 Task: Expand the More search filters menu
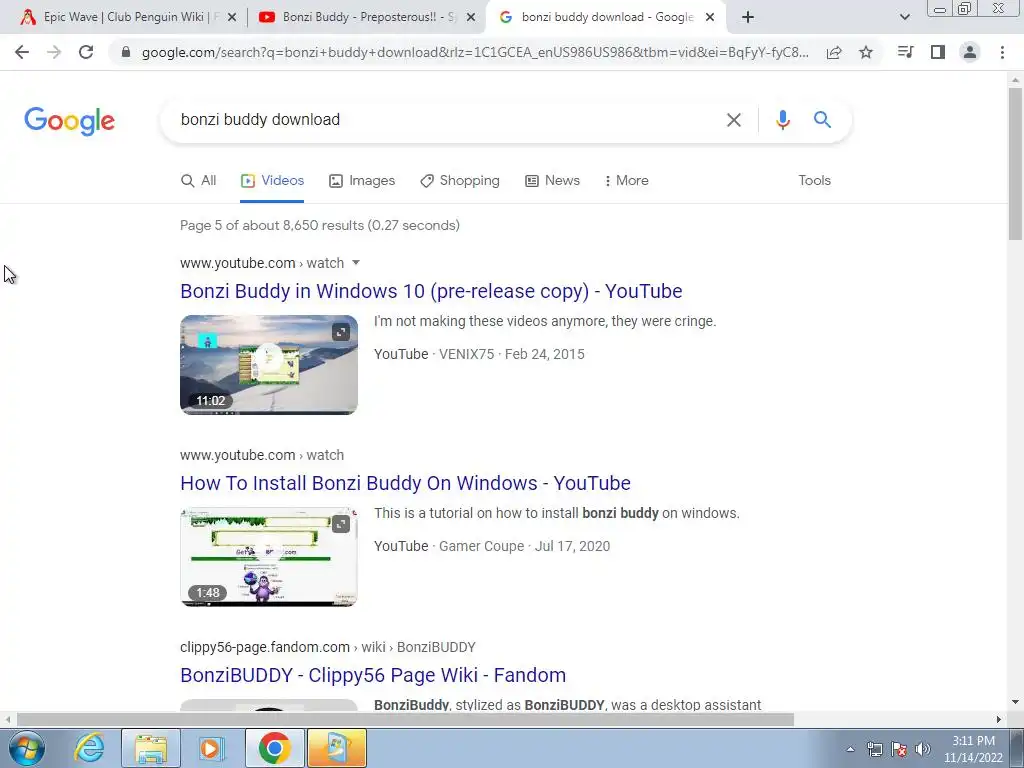626,180
